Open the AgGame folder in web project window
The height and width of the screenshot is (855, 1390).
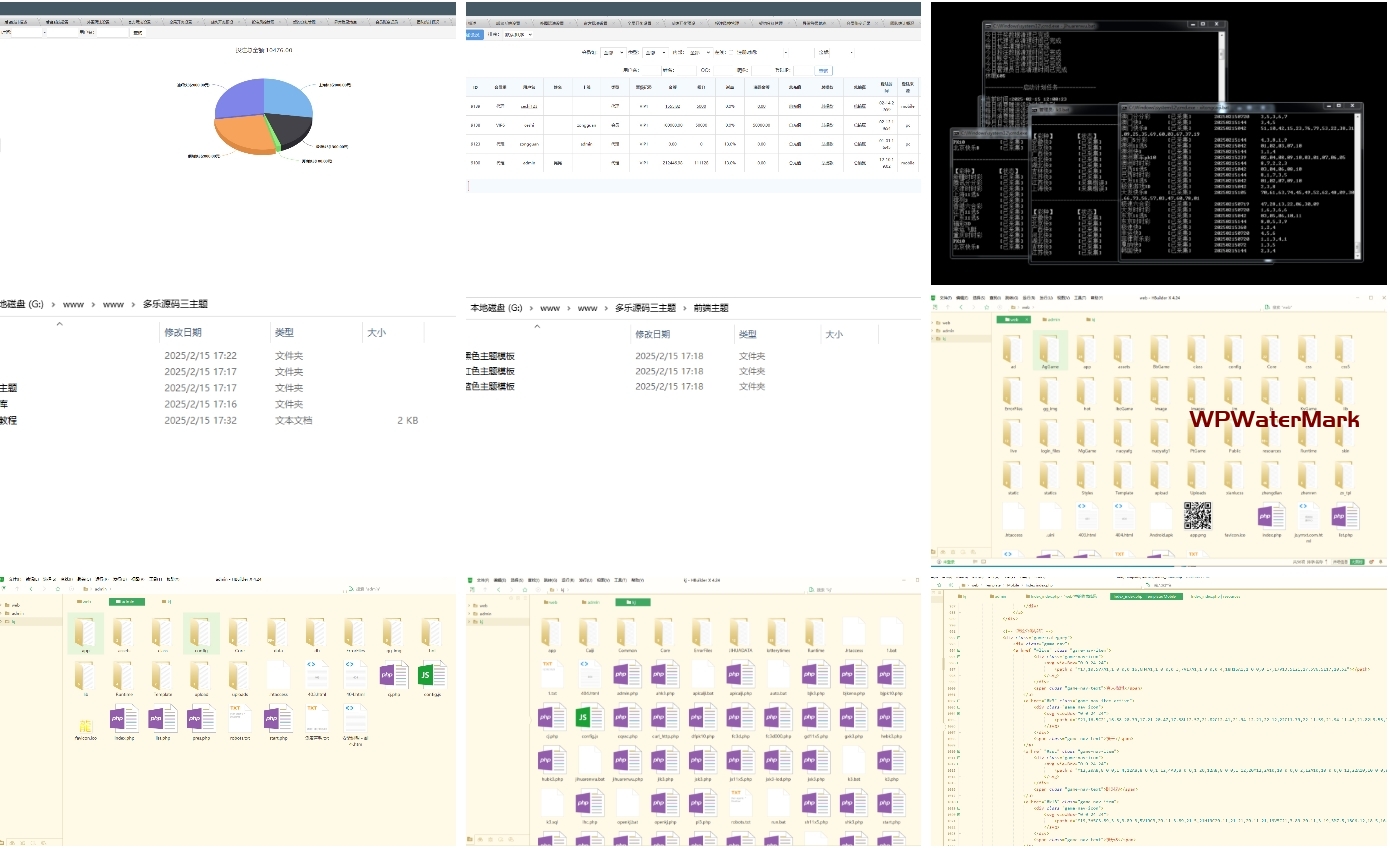coord(1050,351)
